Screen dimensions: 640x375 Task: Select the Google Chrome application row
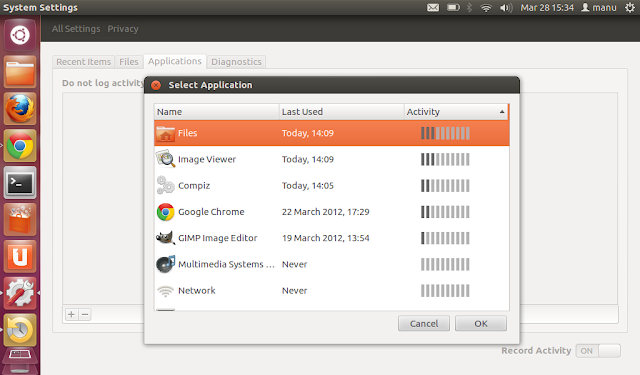pos(331,212)
